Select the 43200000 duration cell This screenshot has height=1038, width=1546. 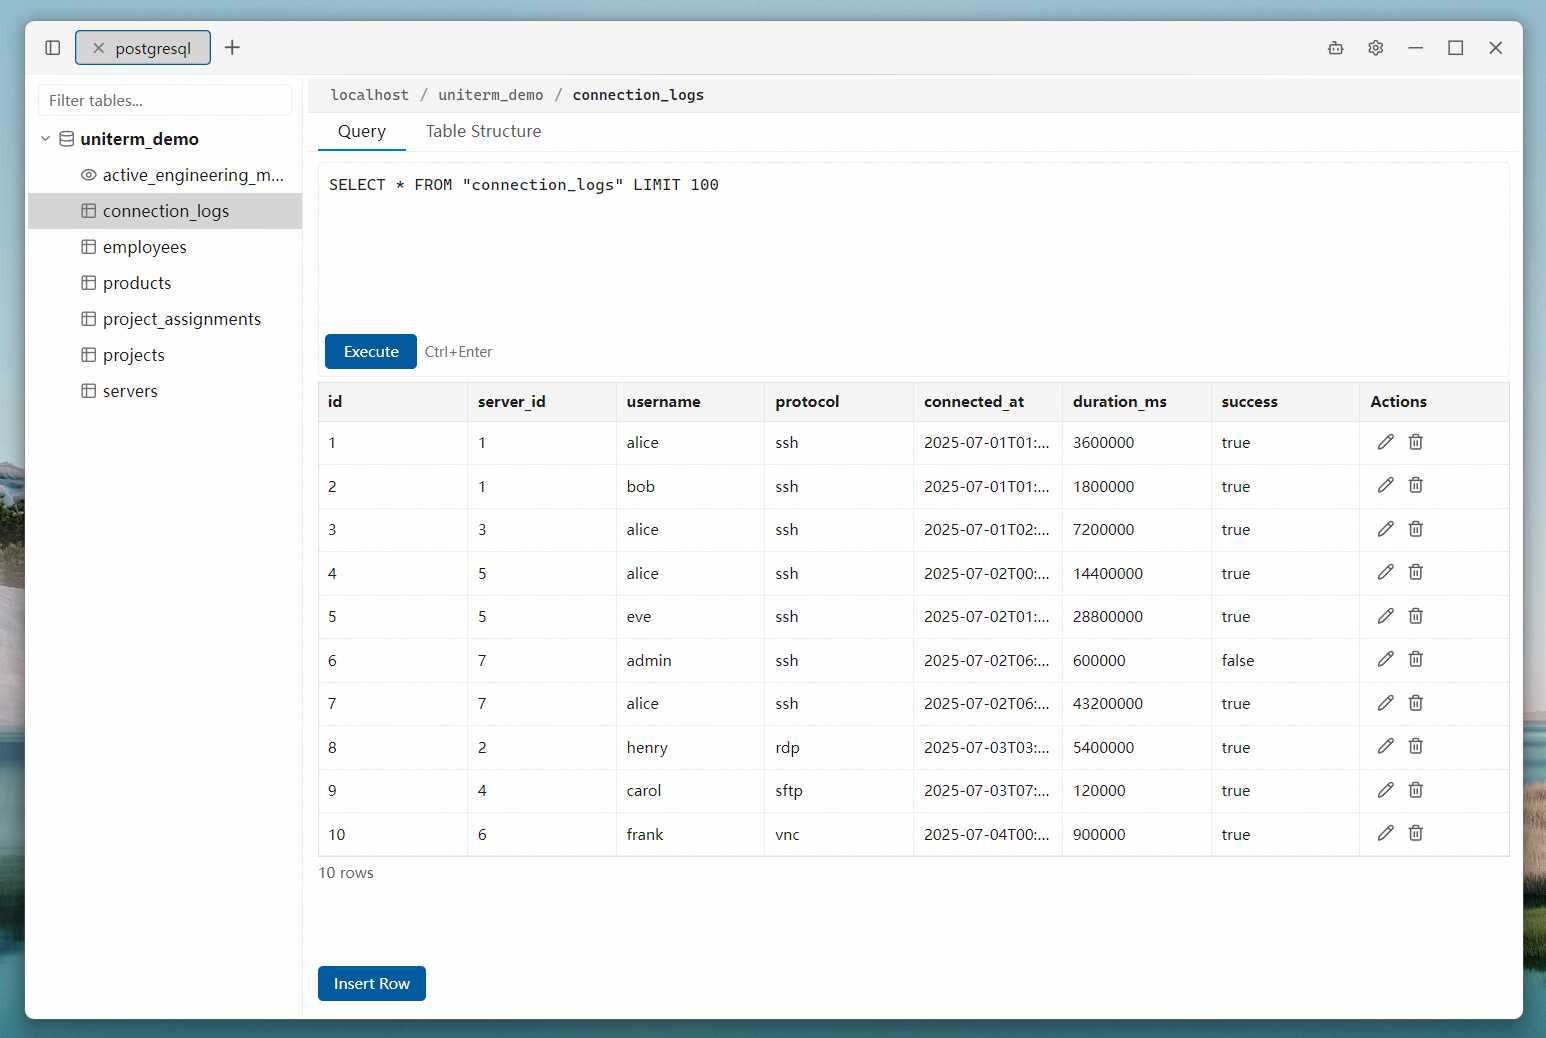click(1136, 704)
